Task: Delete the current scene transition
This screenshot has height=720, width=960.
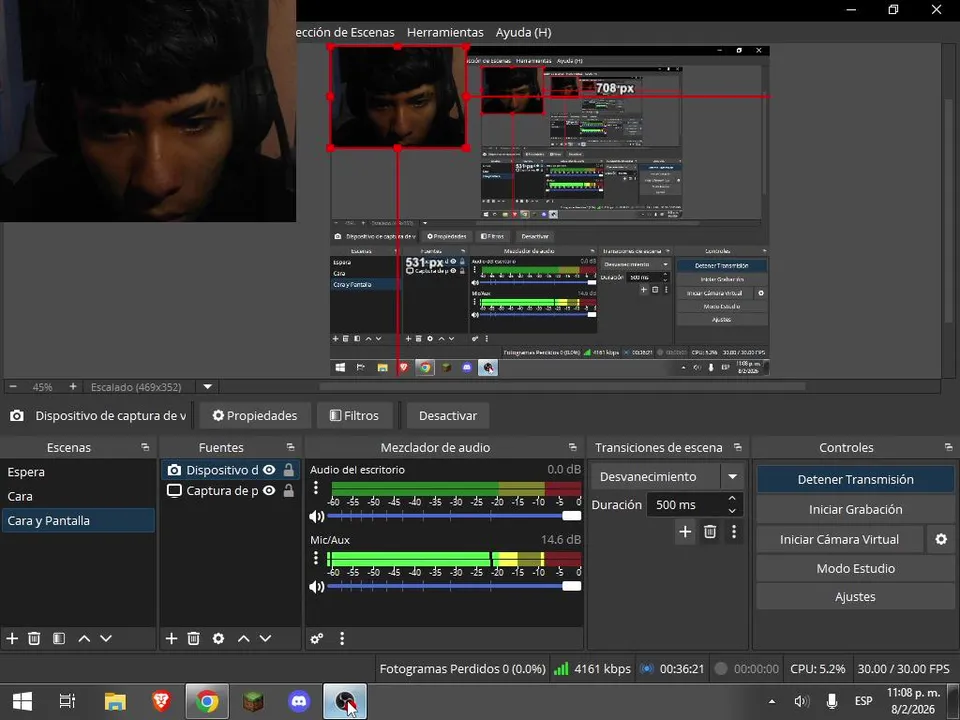Action: (710, 531)
